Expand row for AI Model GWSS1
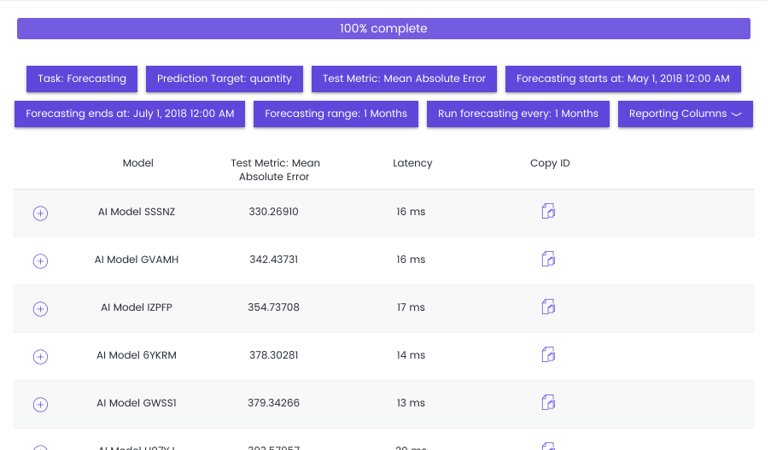 [x=40, y=404]
